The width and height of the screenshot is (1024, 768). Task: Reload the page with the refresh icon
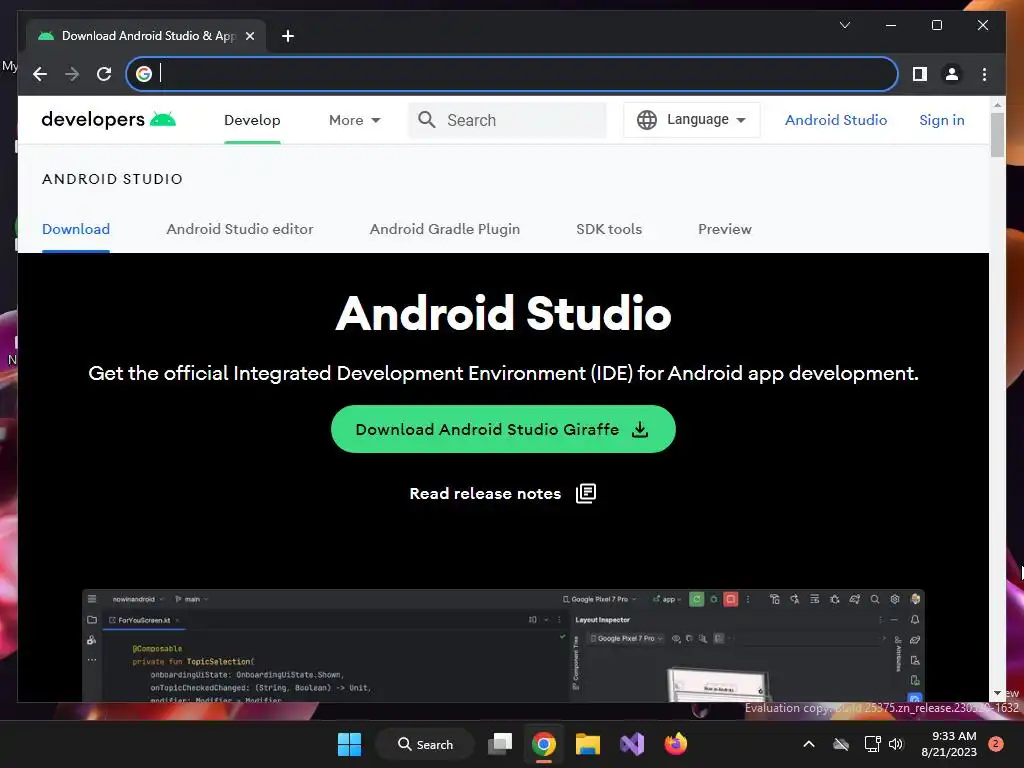tap(104, 74)
